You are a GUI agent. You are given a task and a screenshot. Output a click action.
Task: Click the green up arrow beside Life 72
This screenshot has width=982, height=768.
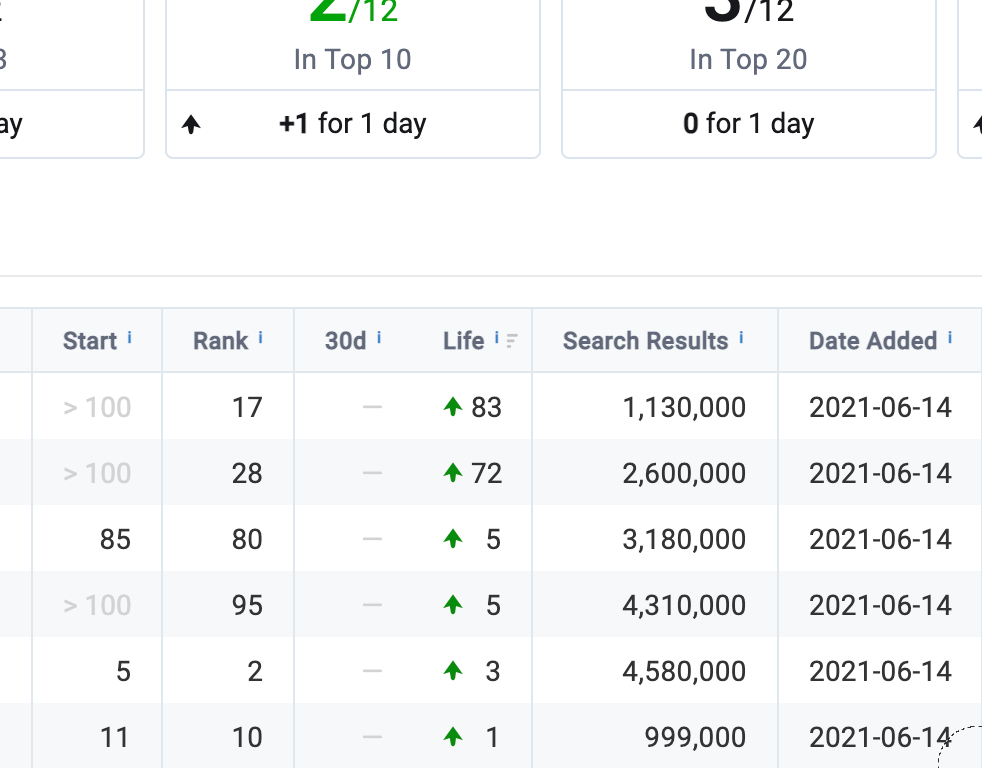coord(453,472)
